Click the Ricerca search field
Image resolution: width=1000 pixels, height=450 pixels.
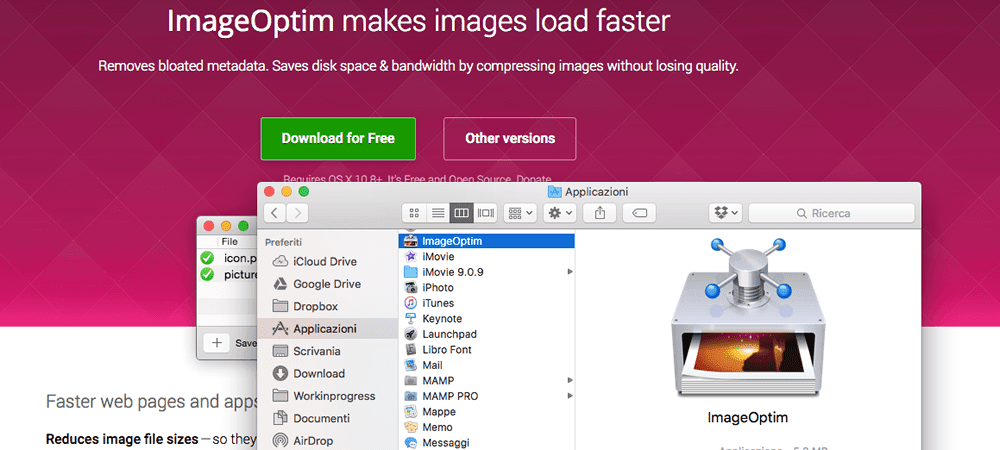831,213
